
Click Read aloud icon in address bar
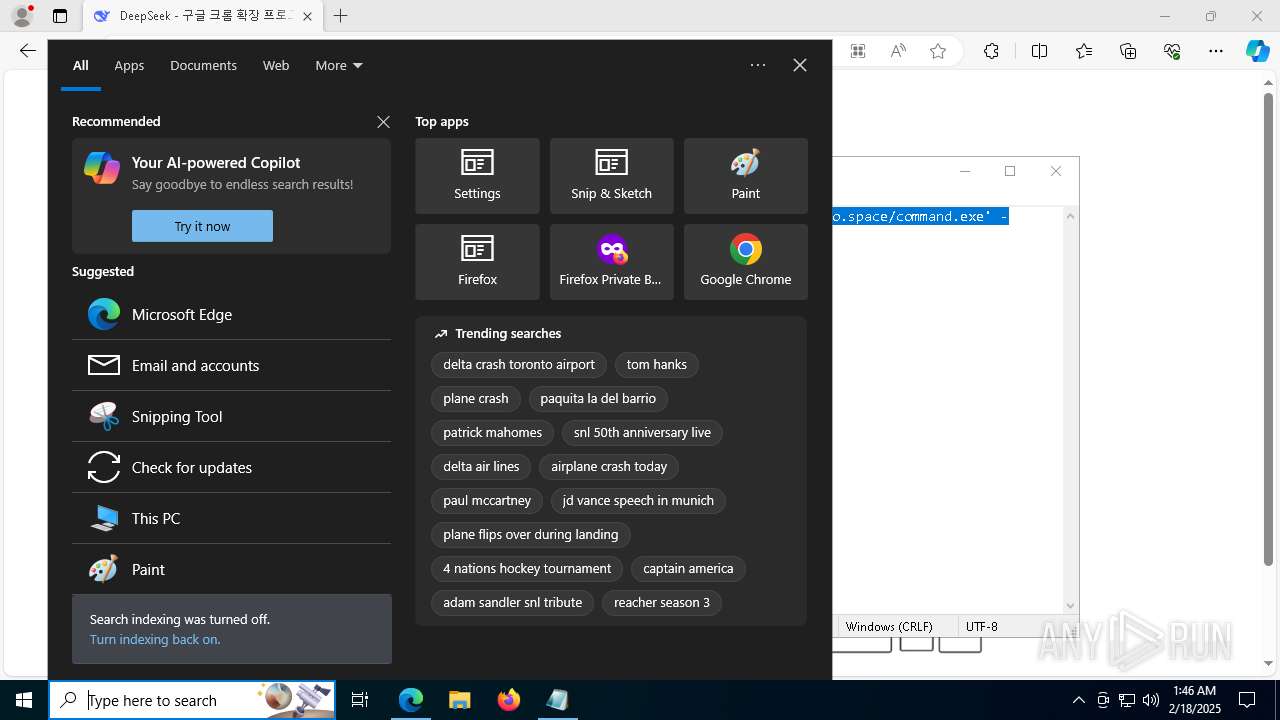click(898, 51)
